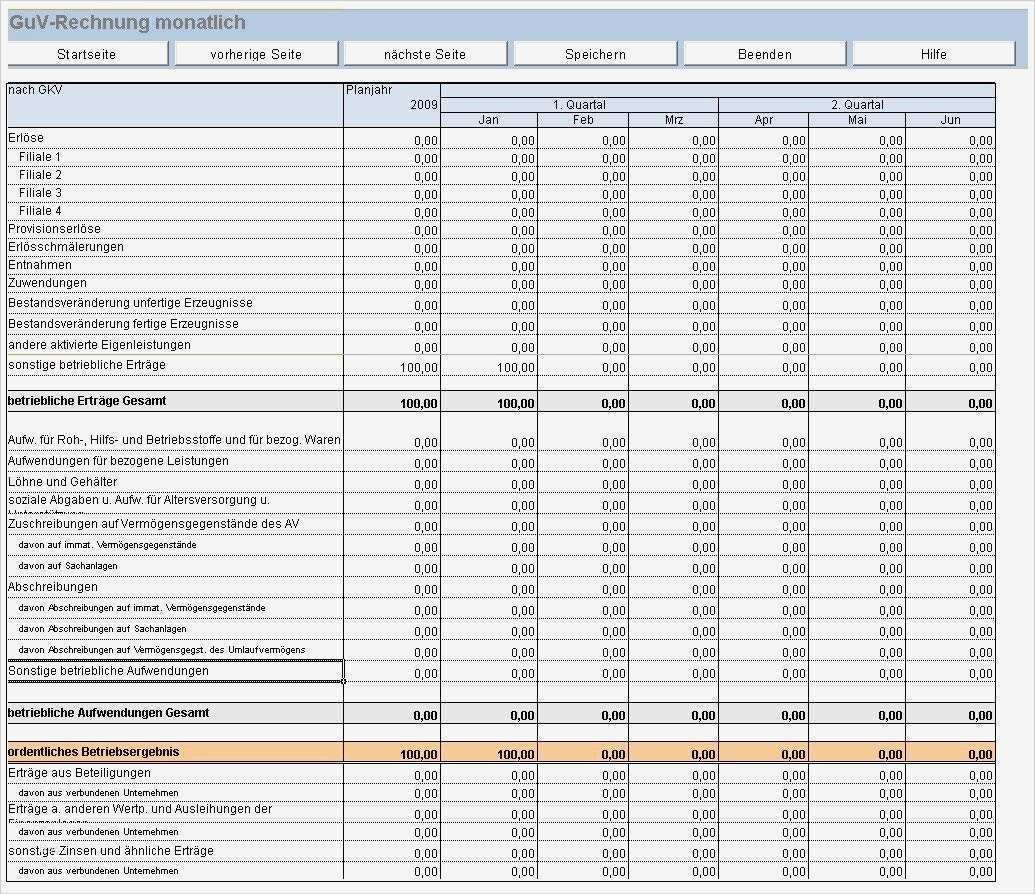Select the Erlösschmälerungen row label
Screen dimensions: 1035x894
pyautogui.click(x=65, y=247)
